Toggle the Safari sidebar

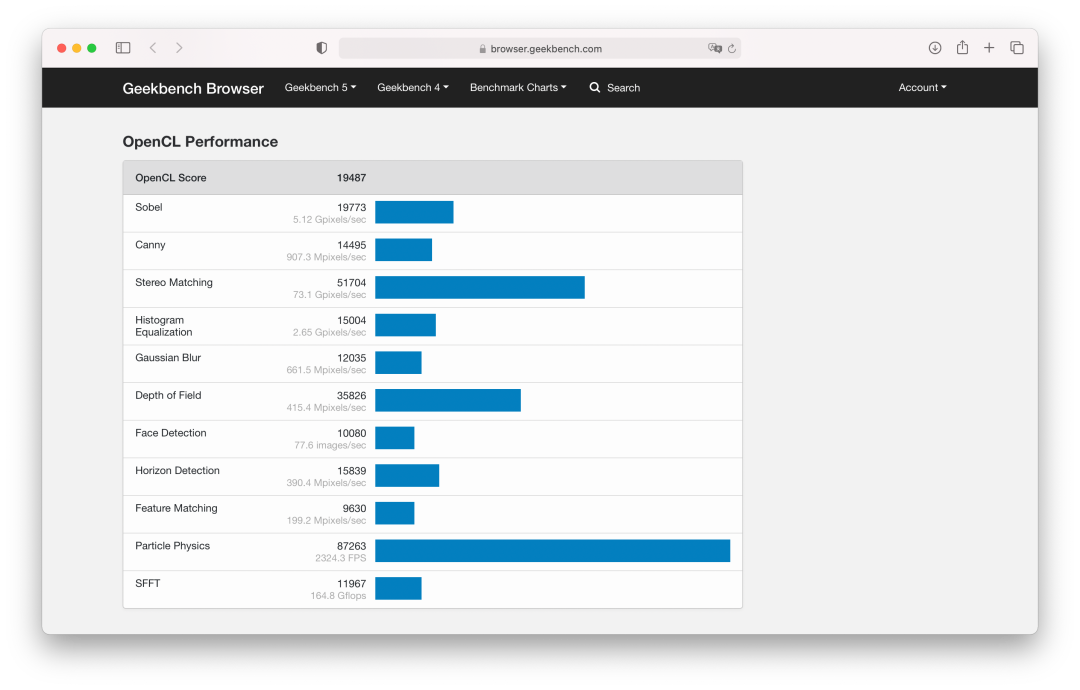coord(123,48)
